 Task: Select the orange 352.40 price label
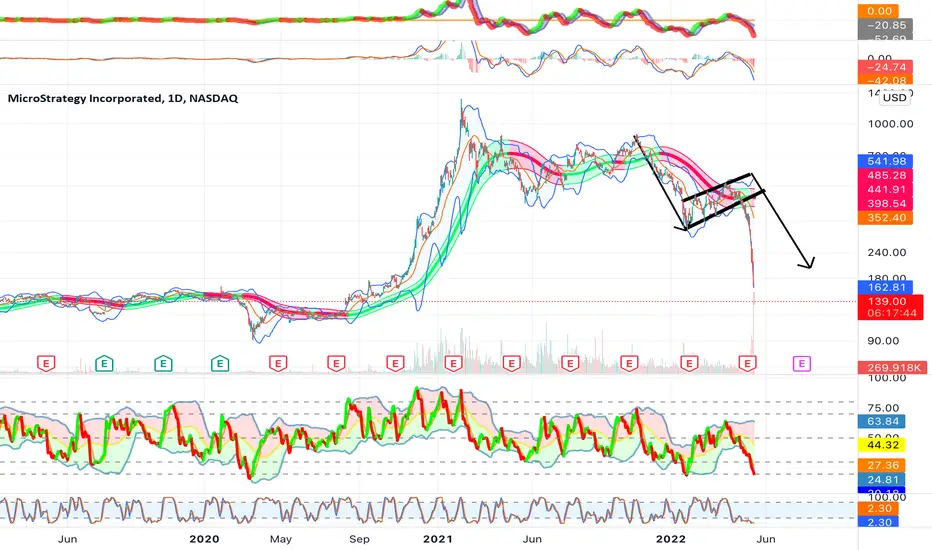[886, 218]
